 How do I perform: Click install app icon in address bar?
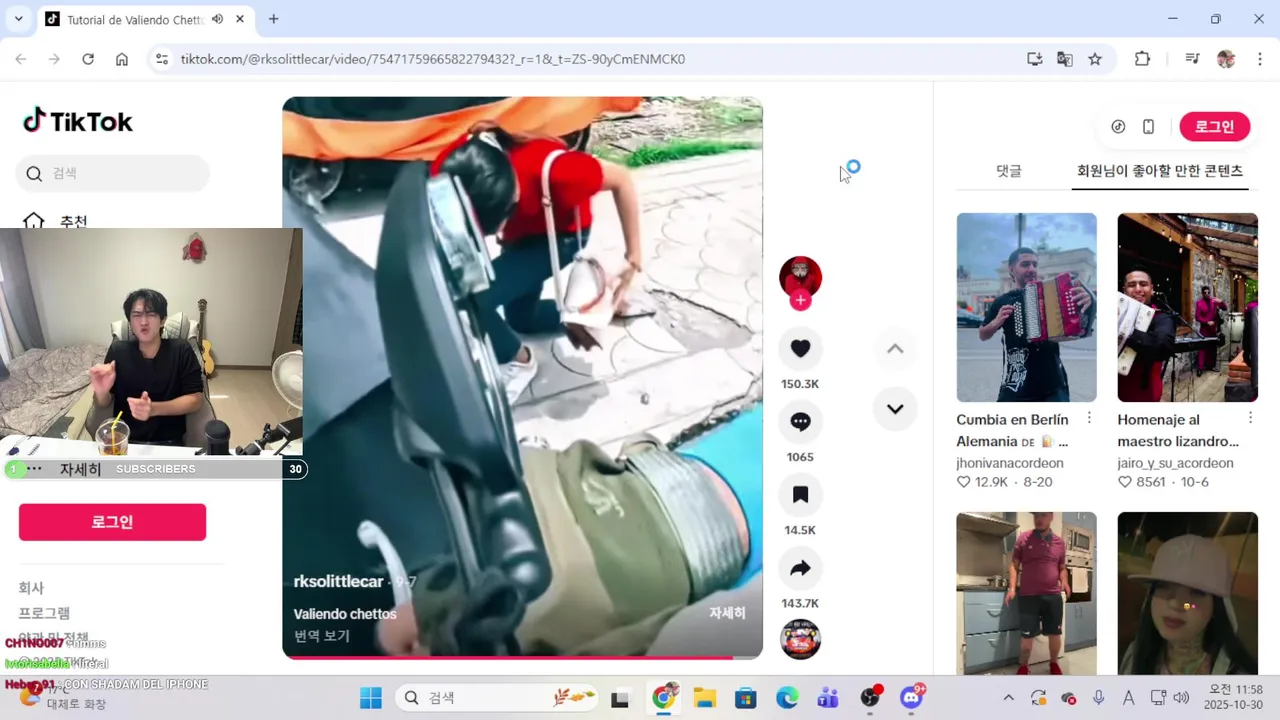1035,59
